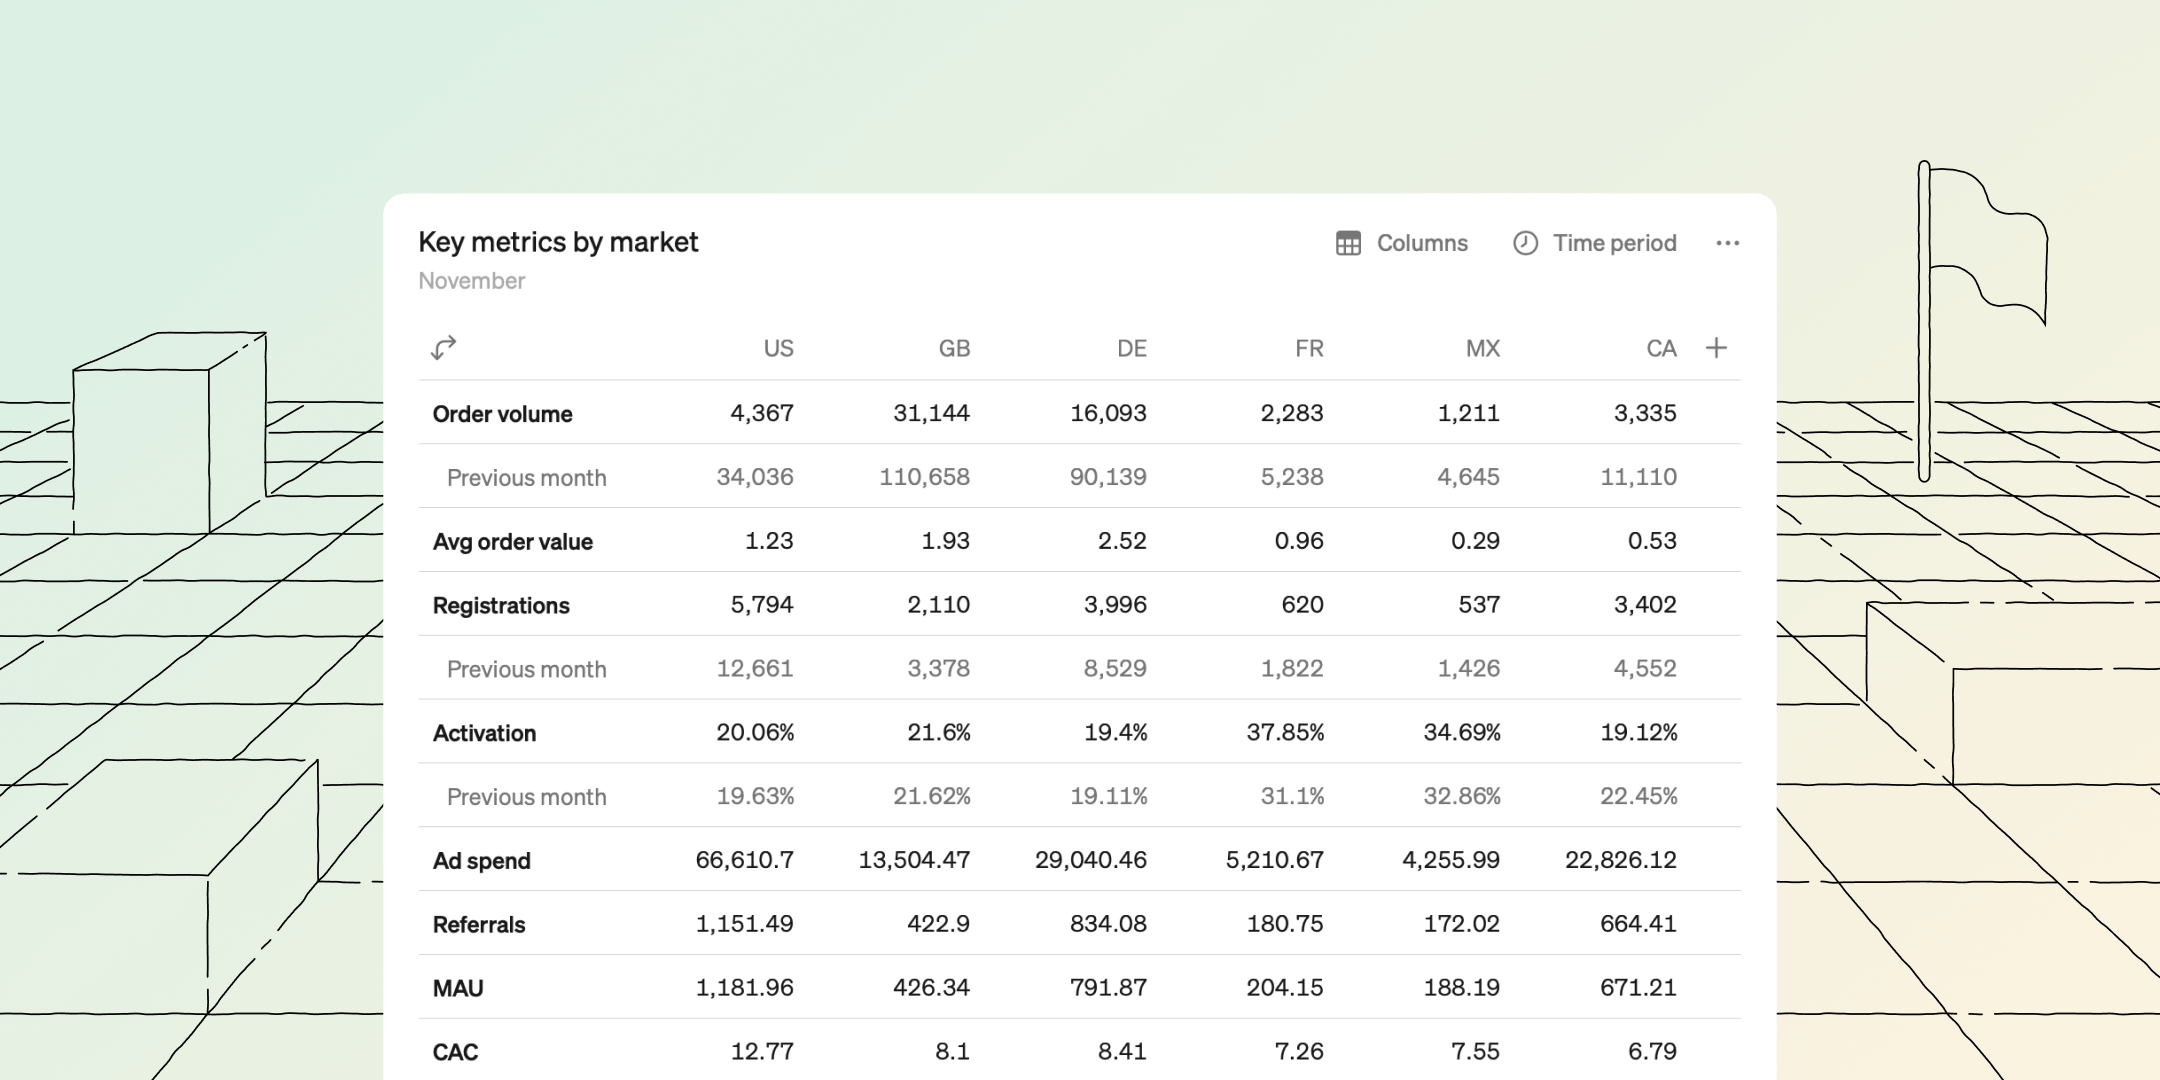Click the Referrals row label
The width and height of the screenshot is (2160, 1080).
point(478,925)
